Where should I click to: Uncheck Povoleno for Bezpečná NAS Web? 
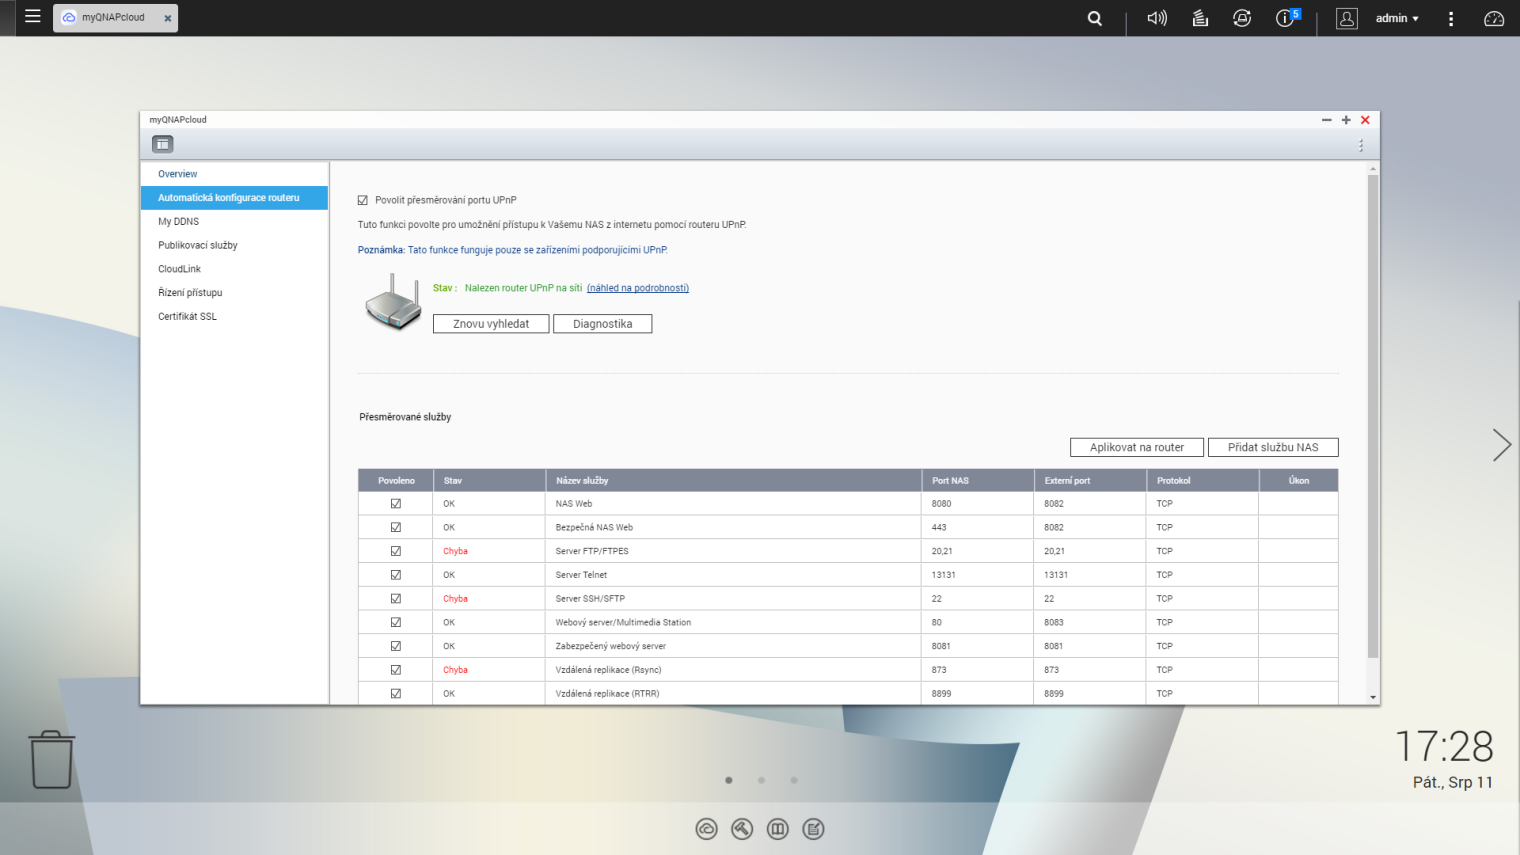(x=396, y=527)
